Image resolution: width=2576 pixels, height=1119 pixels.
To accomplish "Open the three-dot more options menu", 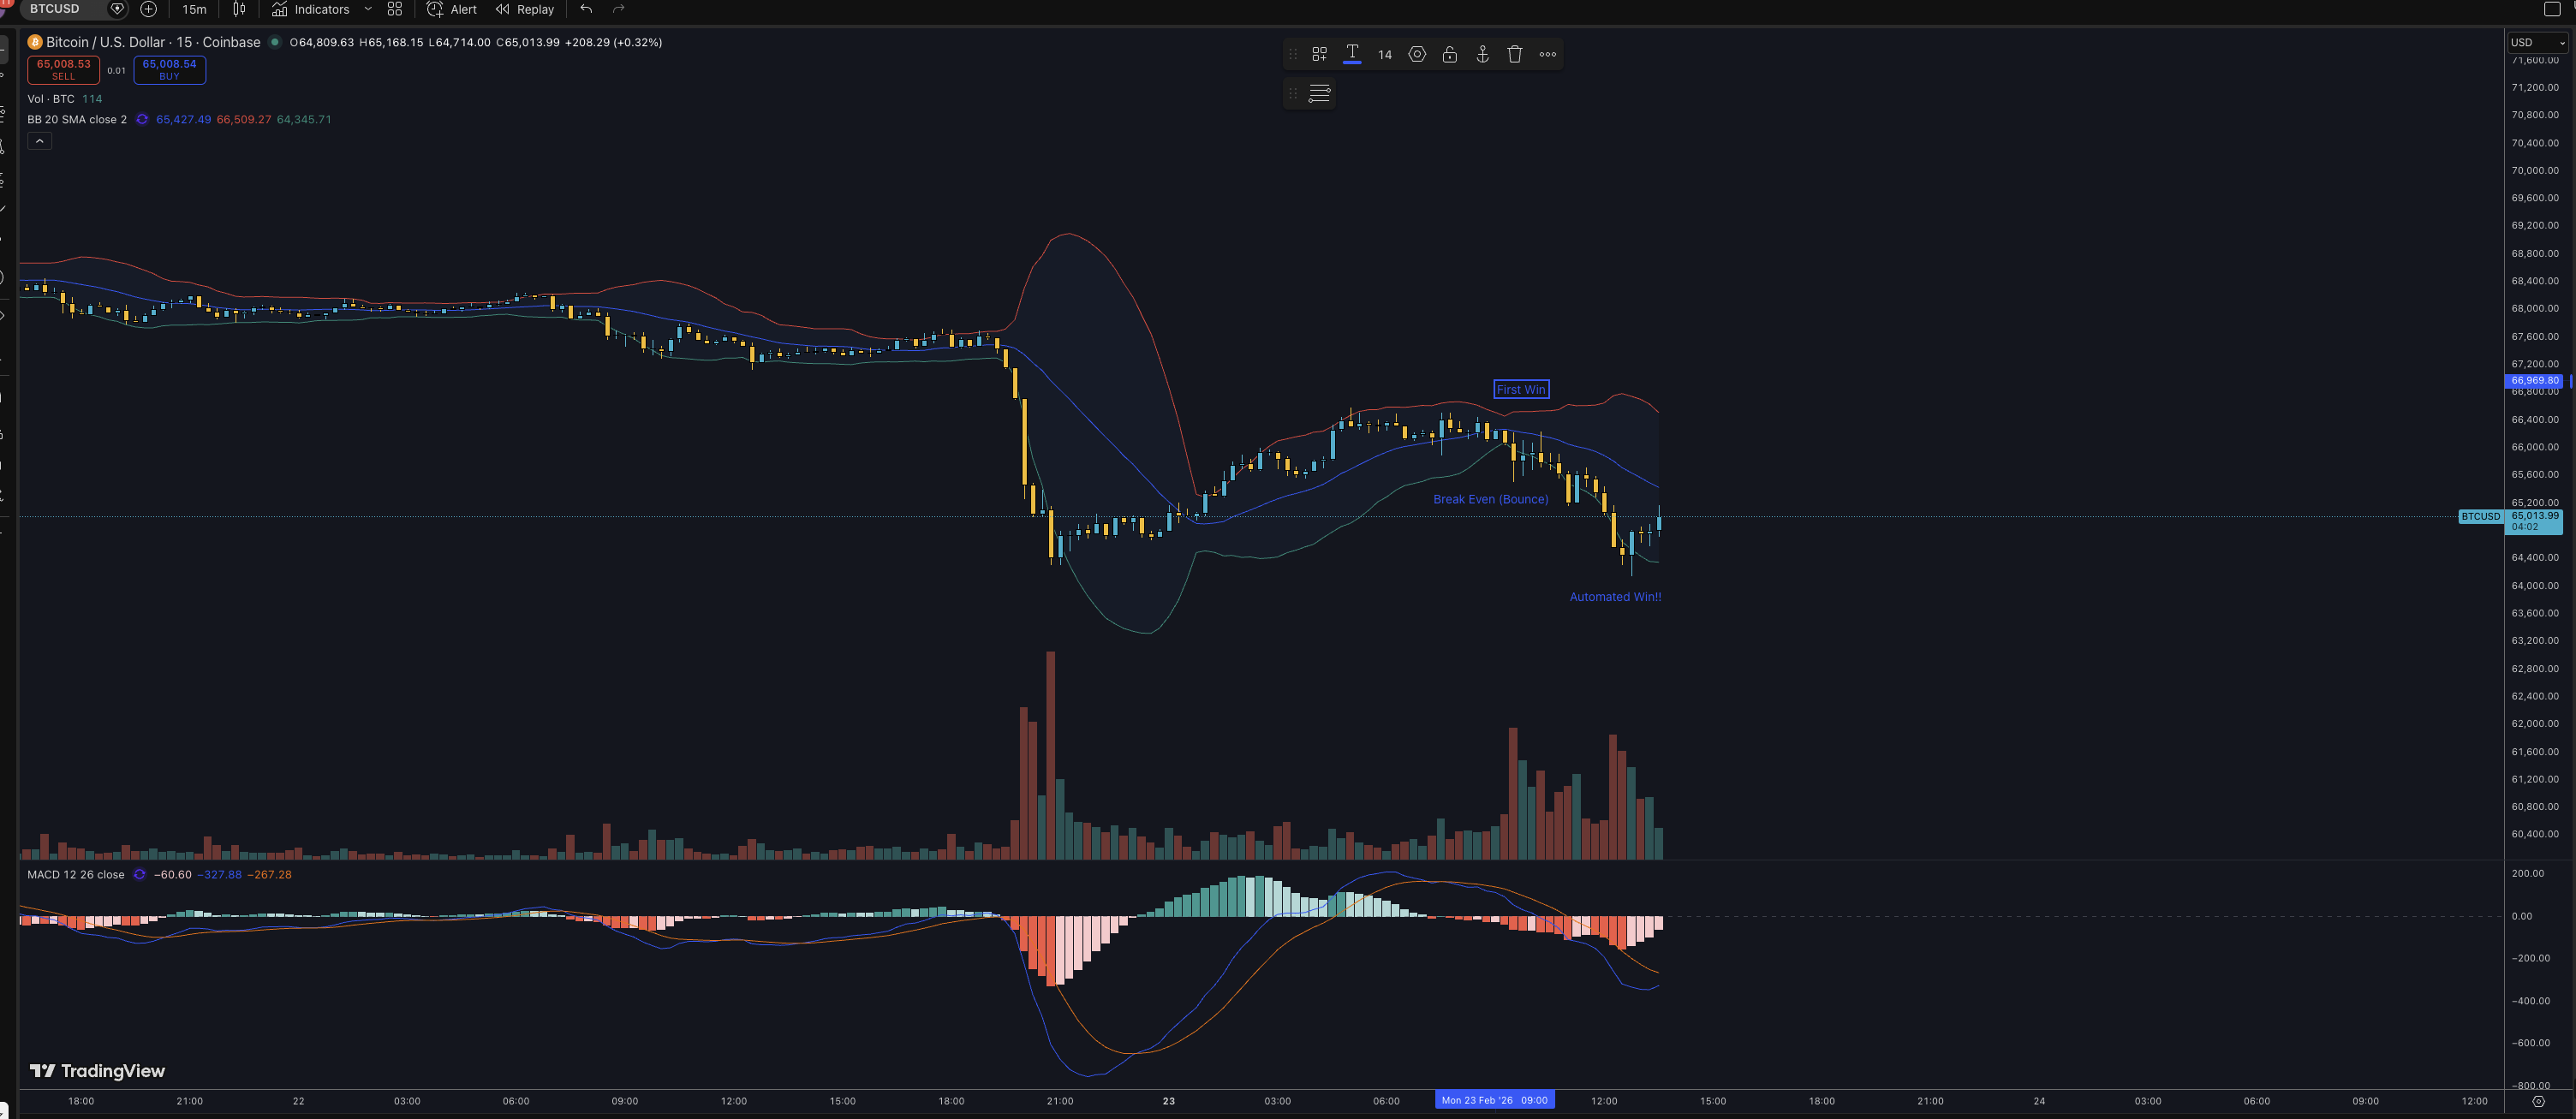I will 1547,54.
